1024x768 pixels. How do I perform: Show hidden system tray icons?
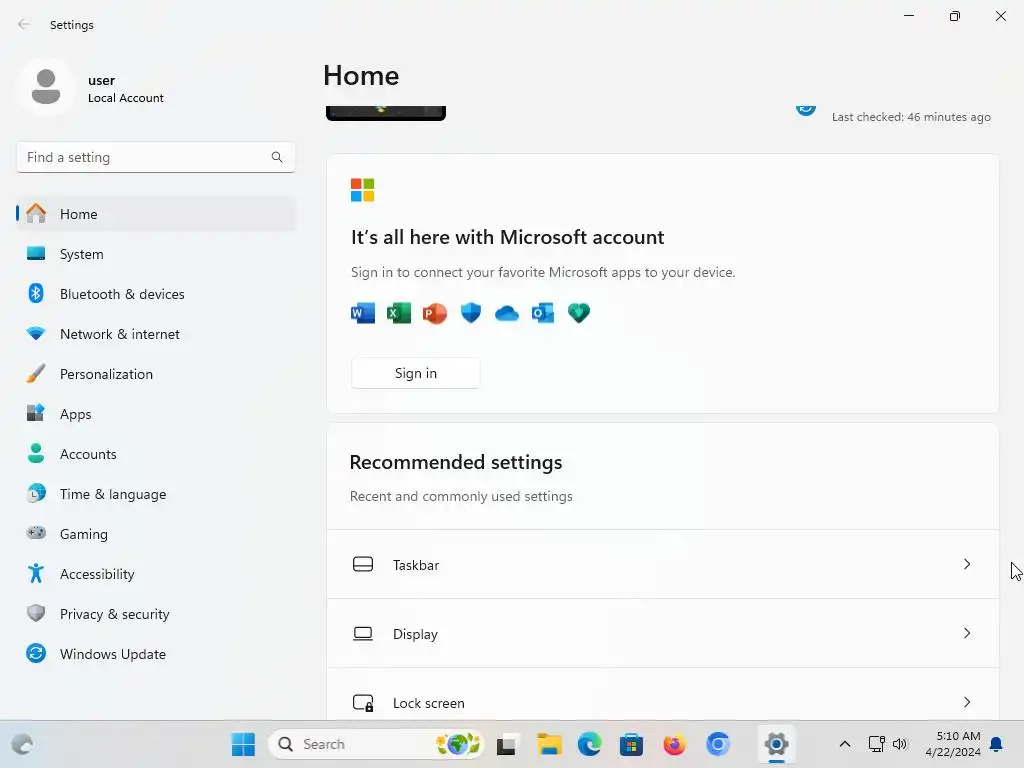coord(844,744)
